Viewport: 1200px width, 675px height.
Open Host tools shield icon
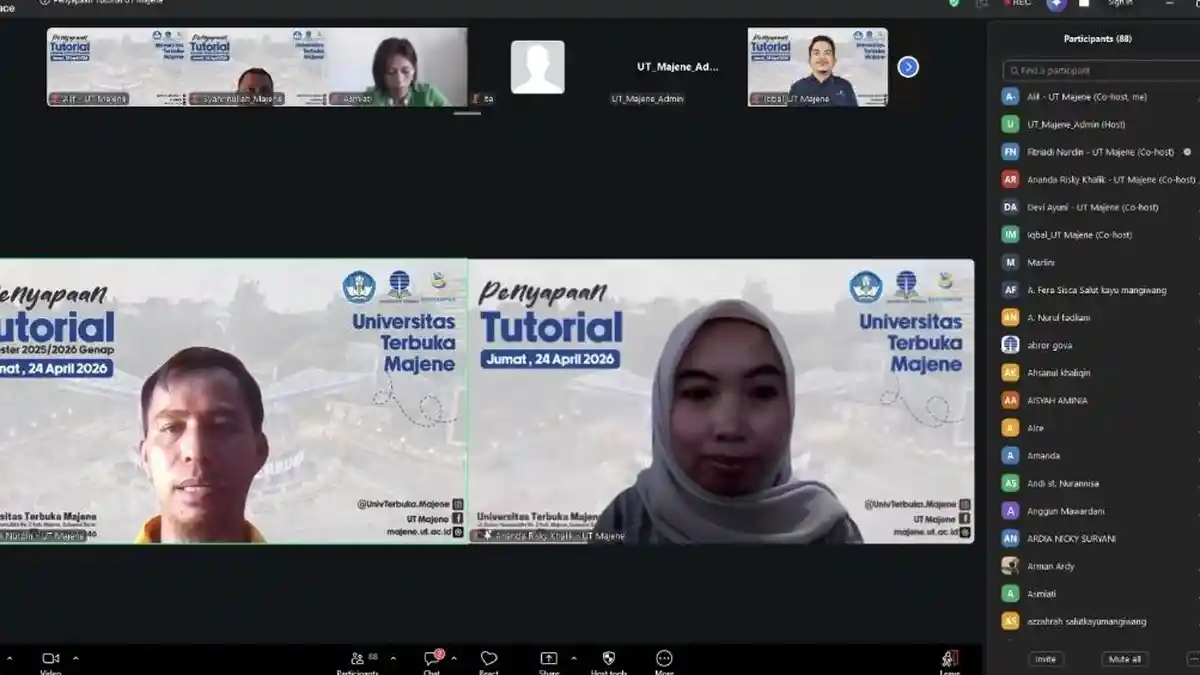tap(609, 658)
